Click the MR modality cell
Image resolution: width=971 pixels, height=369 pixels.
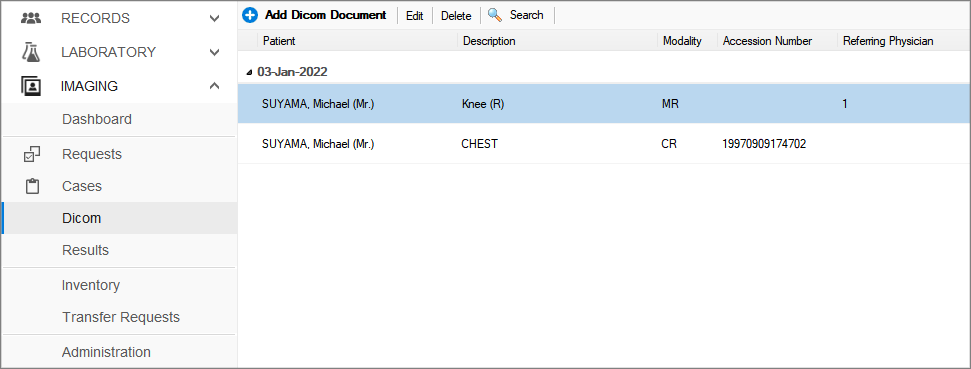670,104
